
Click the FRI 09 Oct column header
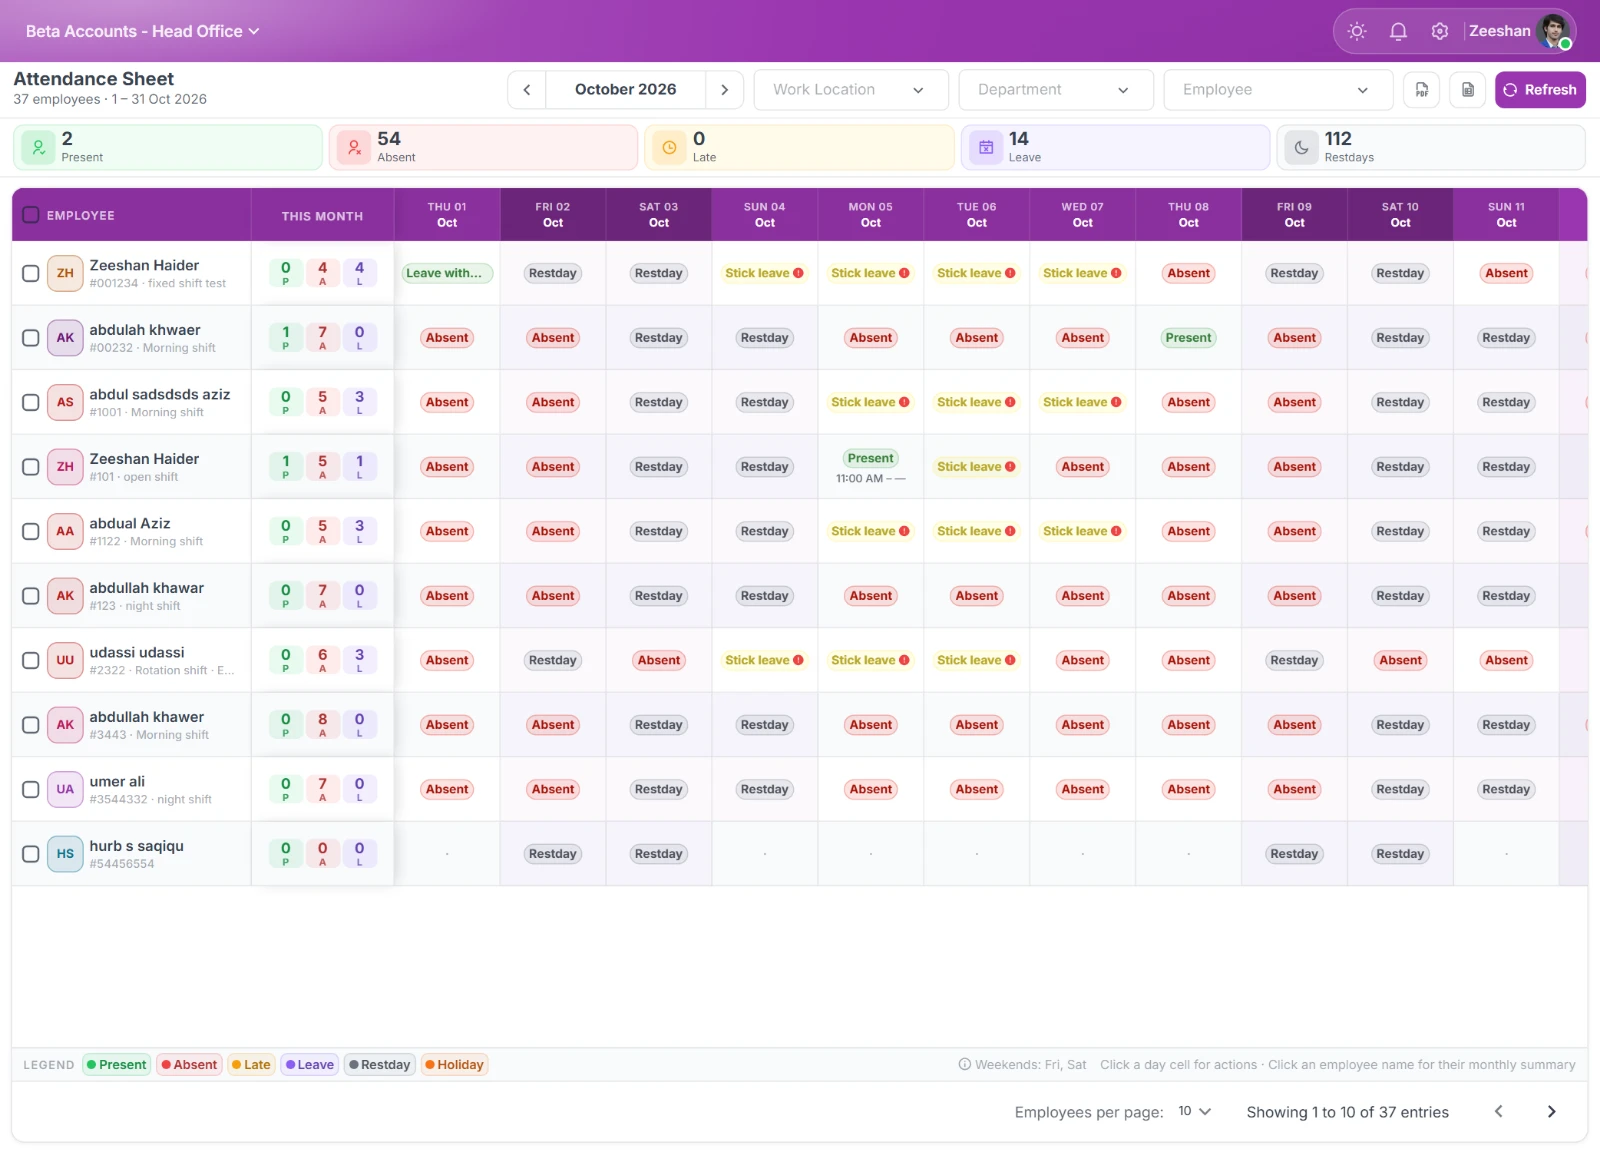point(1295,215)
